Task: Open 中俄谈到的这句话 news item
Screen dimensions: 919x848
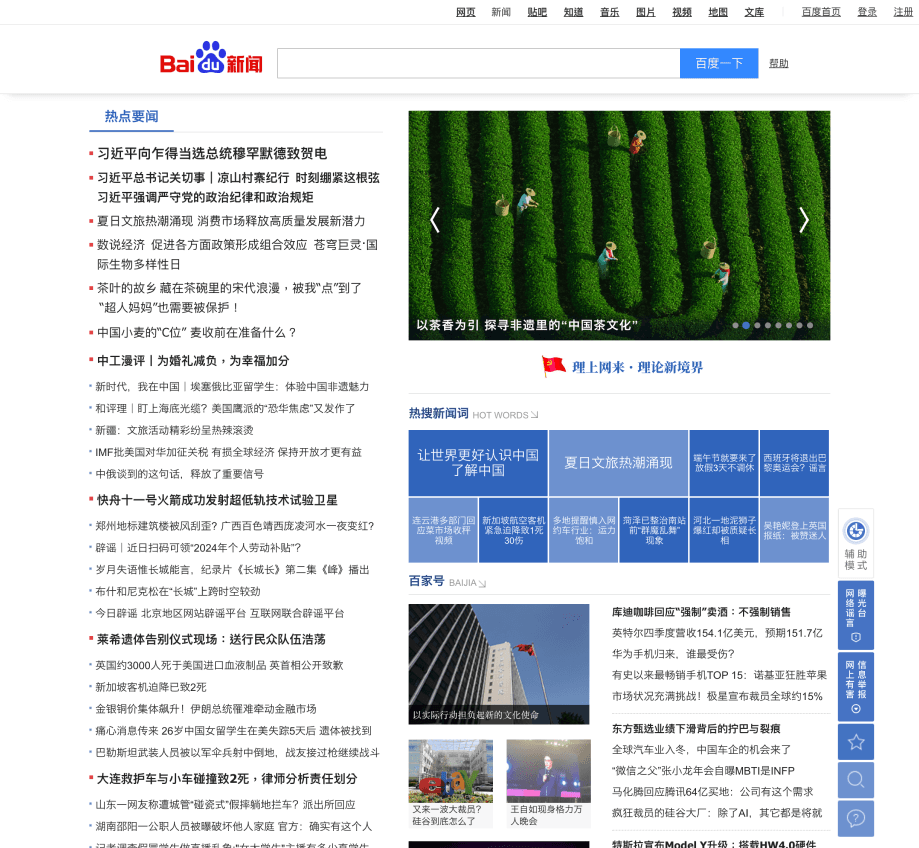Action: (179, 474)
